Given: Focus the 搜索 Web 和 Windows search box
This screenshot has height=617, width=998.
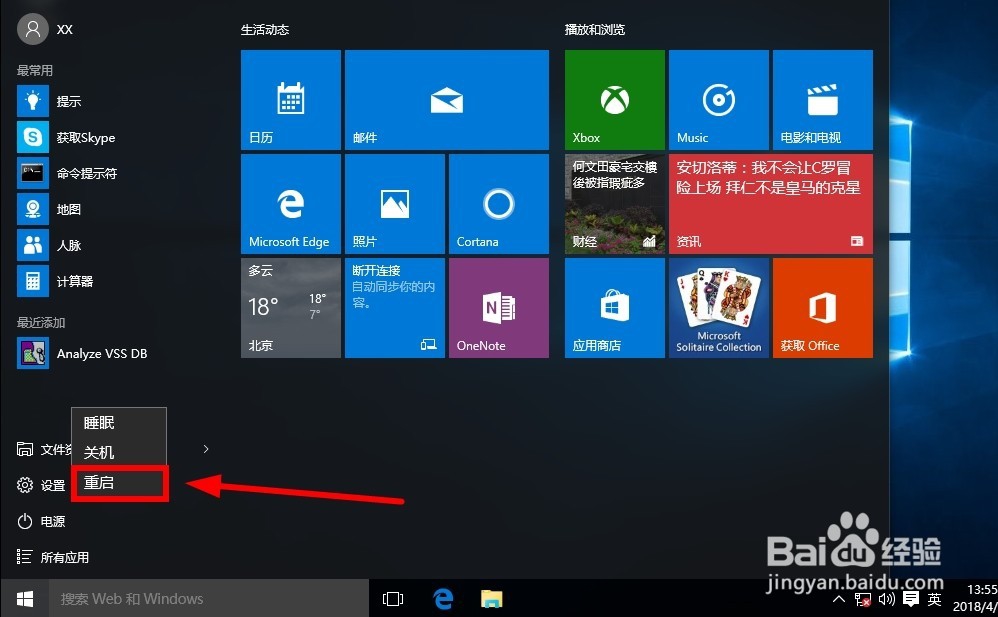Looking at the screenshot, I should point(209,599).
